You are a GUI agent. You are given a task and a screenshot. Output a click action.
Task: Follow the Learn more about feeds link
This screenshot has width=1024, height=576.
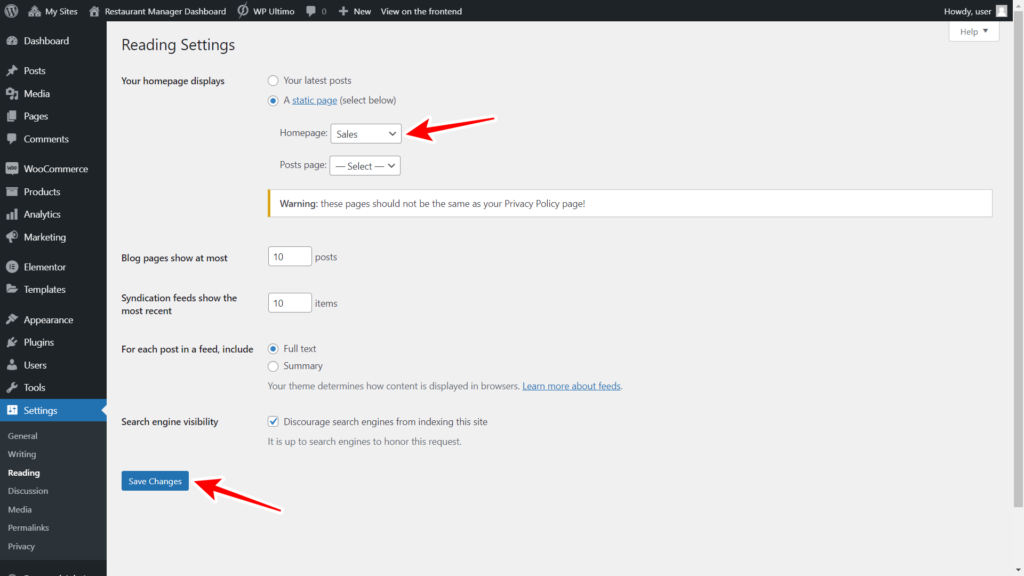coord(570,385)
